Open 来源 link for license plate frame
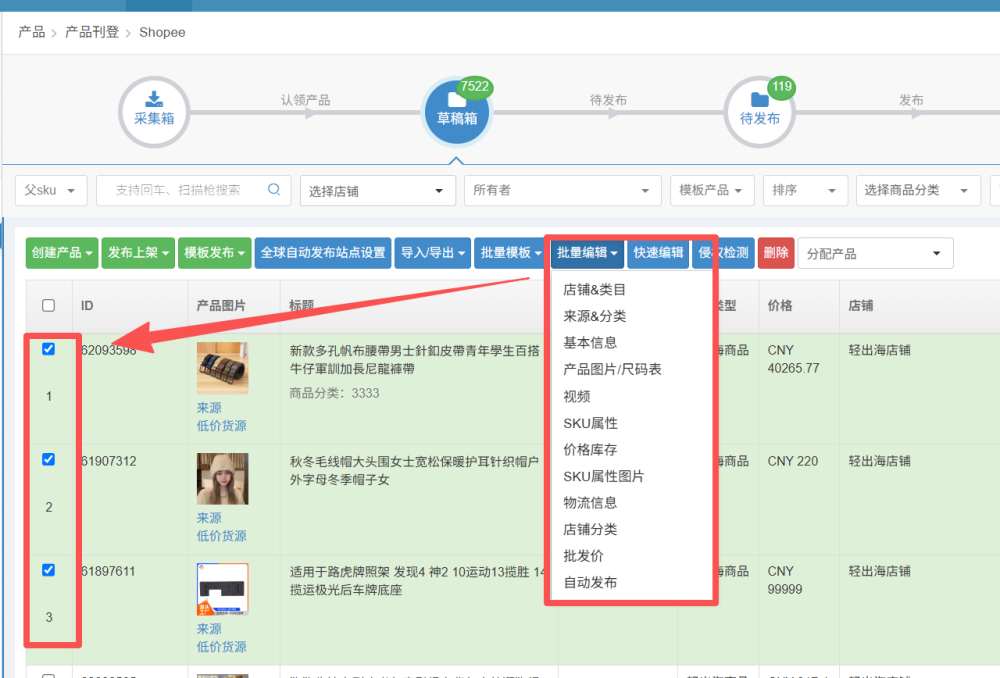Screen dimensions: 1000x678 pyautogui.click(x=209, y=629)
